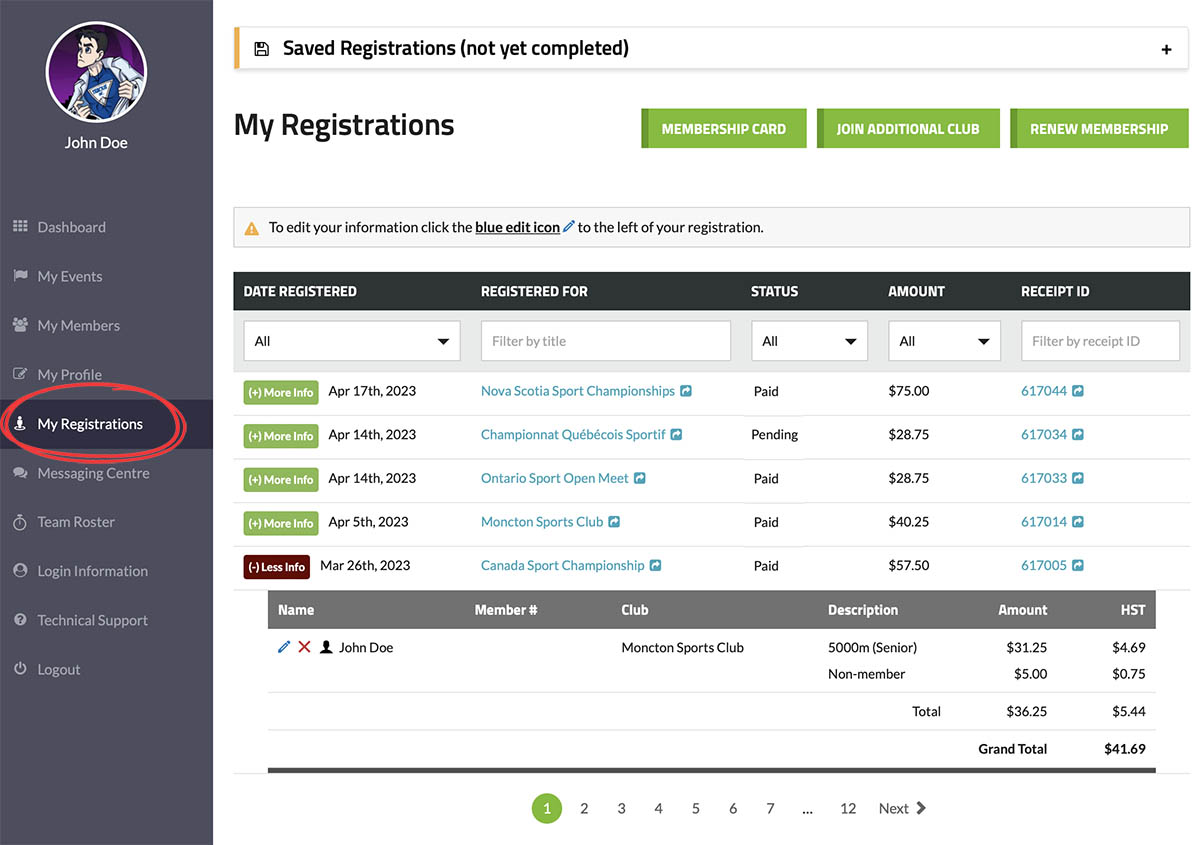This screenshot has width=1200, height=845.
Task: Open the Ontario Sport Open Meet link
Action: coord(555,478)
